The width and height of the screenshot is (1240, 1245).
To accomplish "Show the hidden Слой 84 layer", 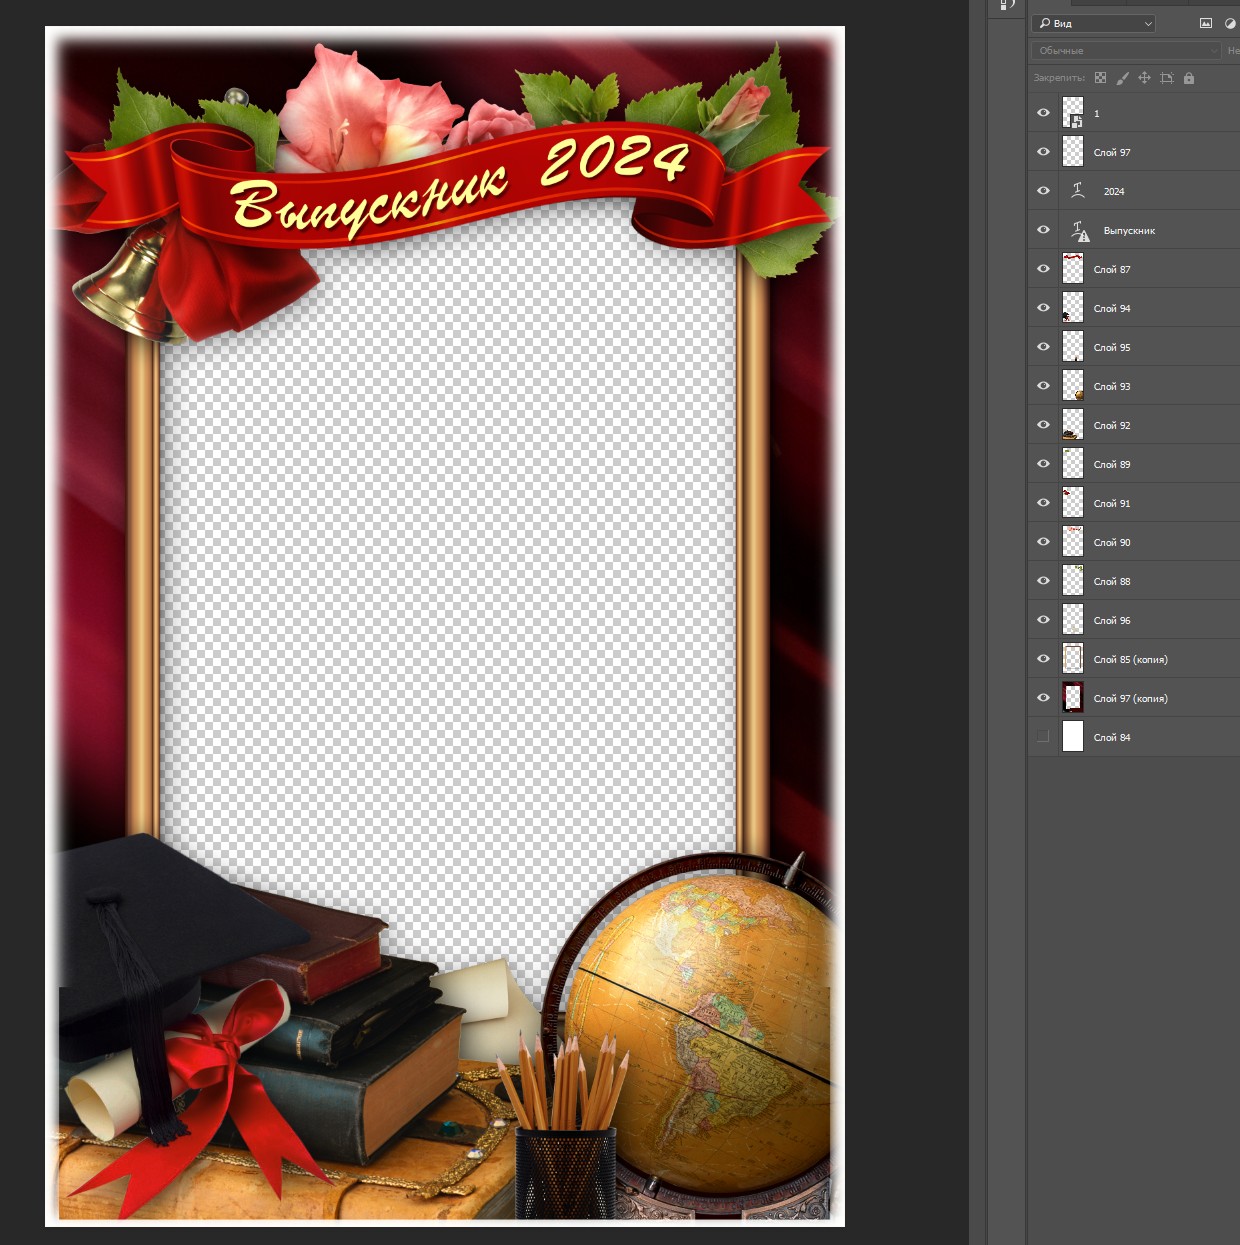I will coord(1043,737).
